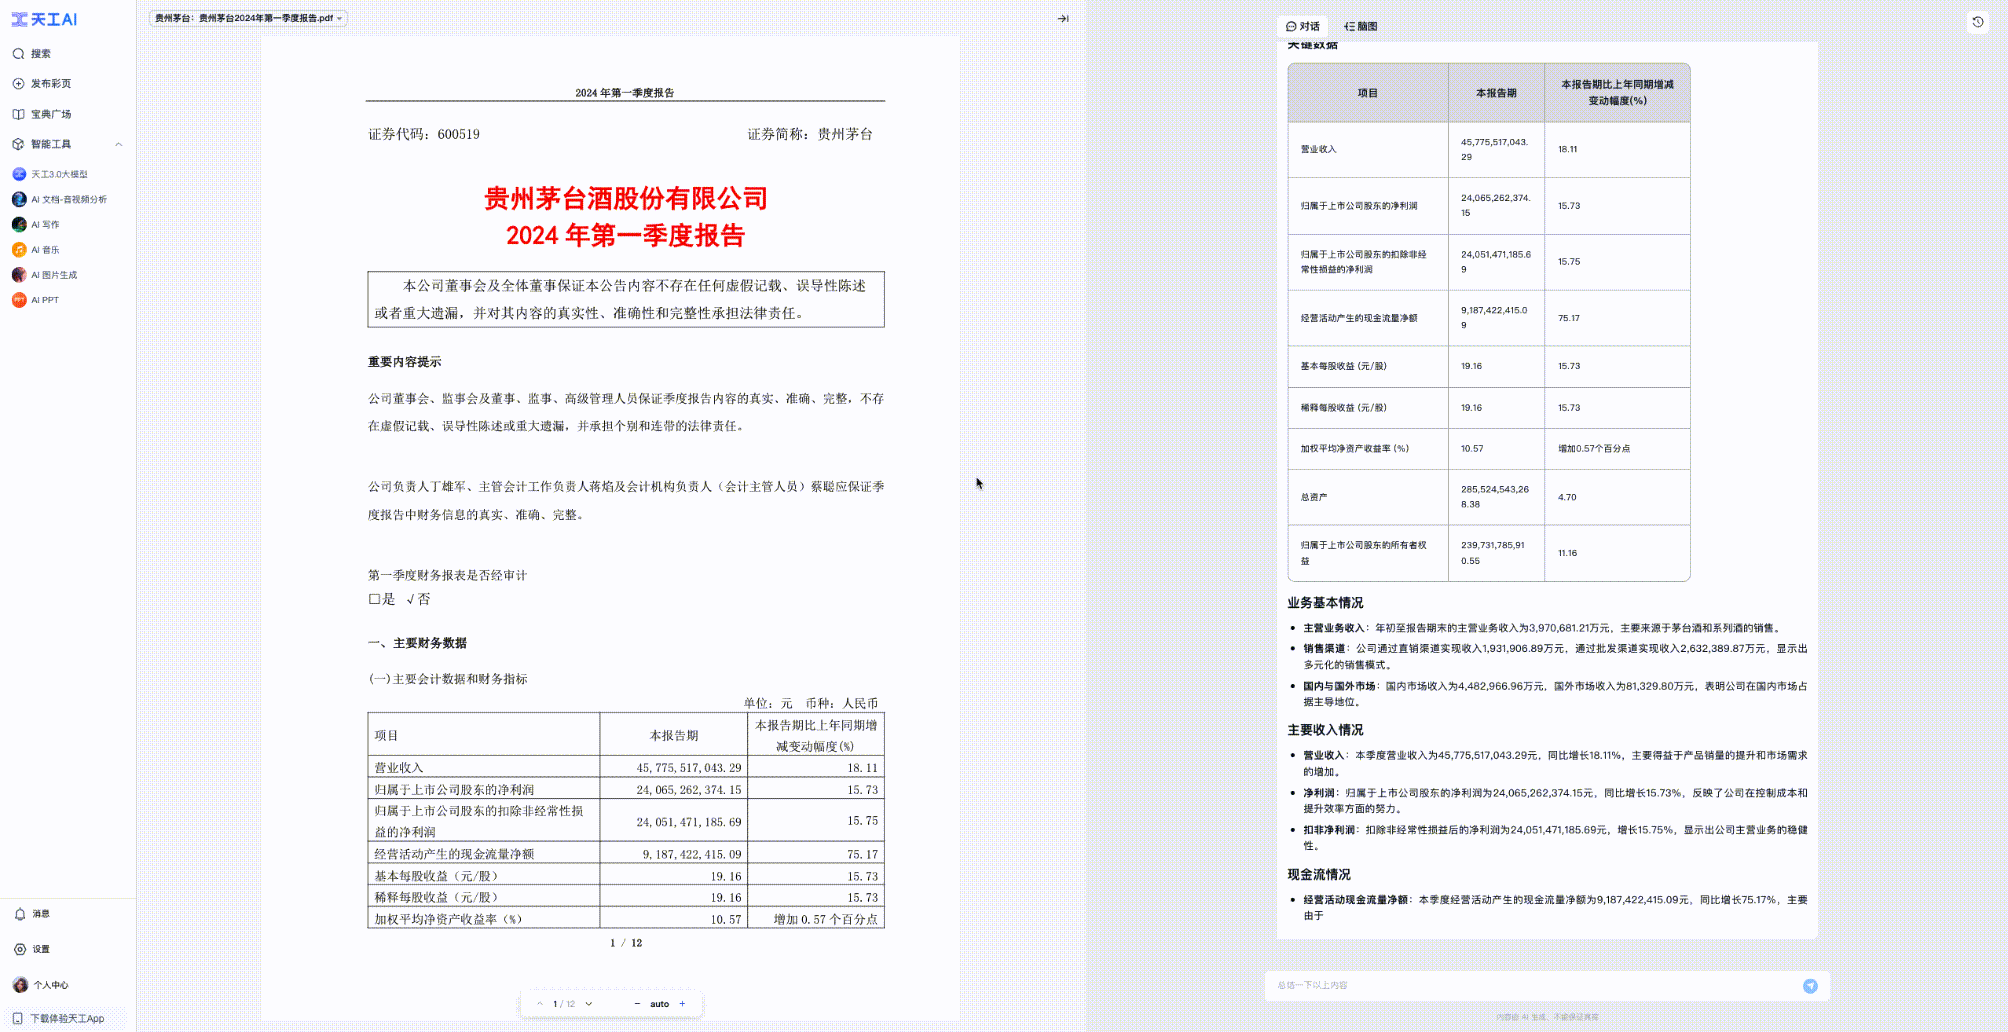2008x1032 pixels.
Task: Collapse the 智能工具 section chevron
Action: (x=119, y=143)
